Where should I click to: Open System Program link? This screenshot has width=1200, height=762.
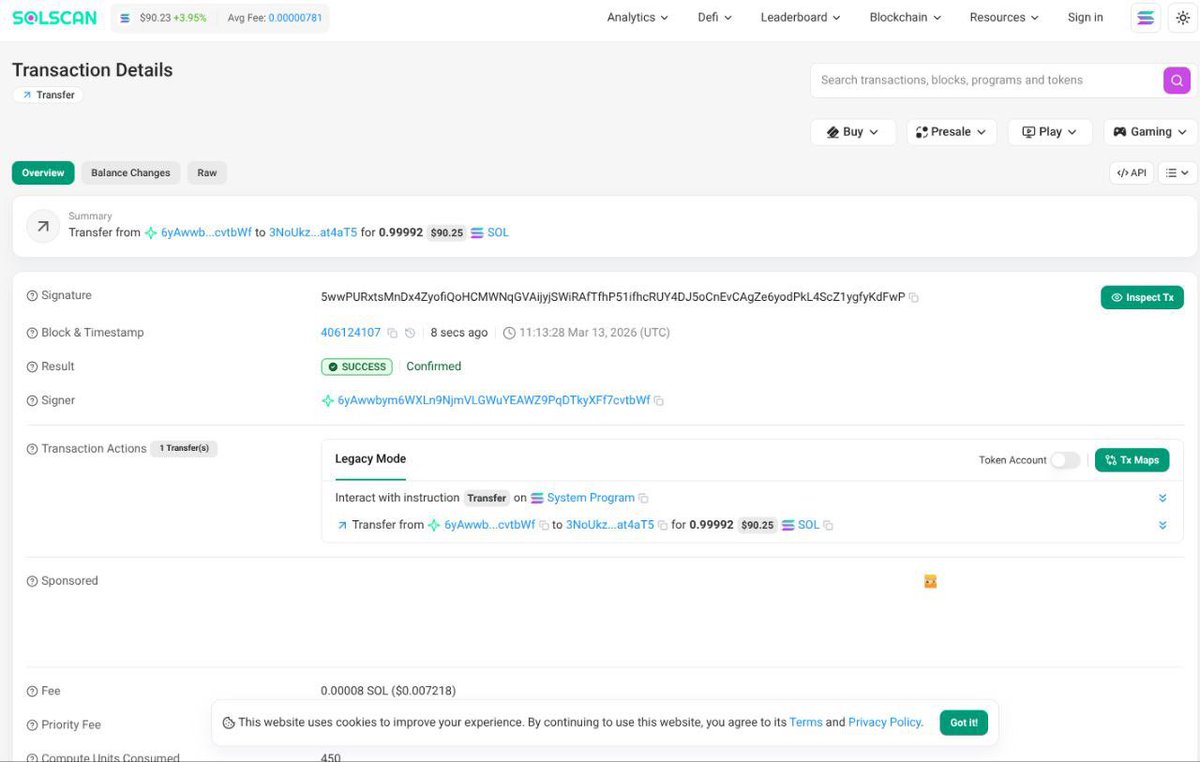[x=591, y=498]
